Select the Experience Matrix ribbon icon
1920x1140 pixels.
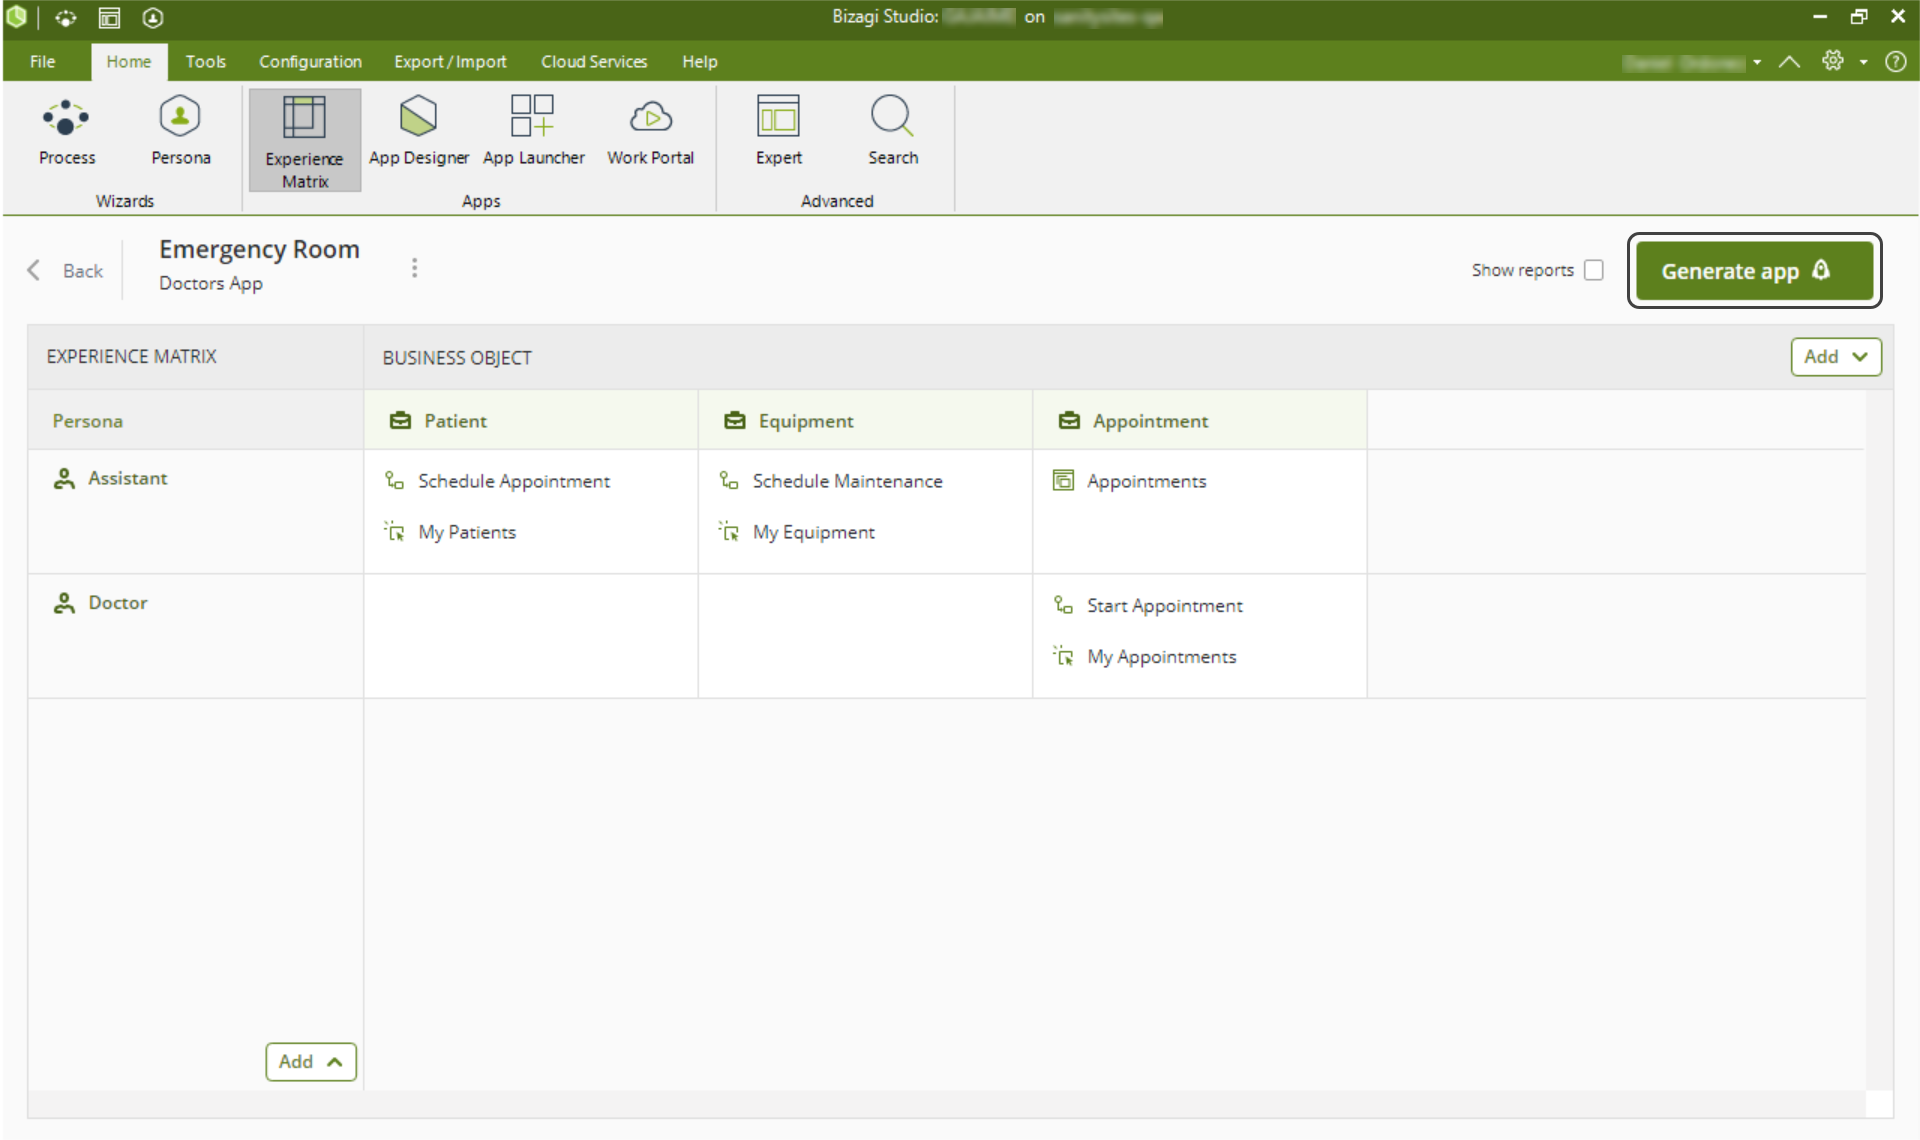point(305,140)
